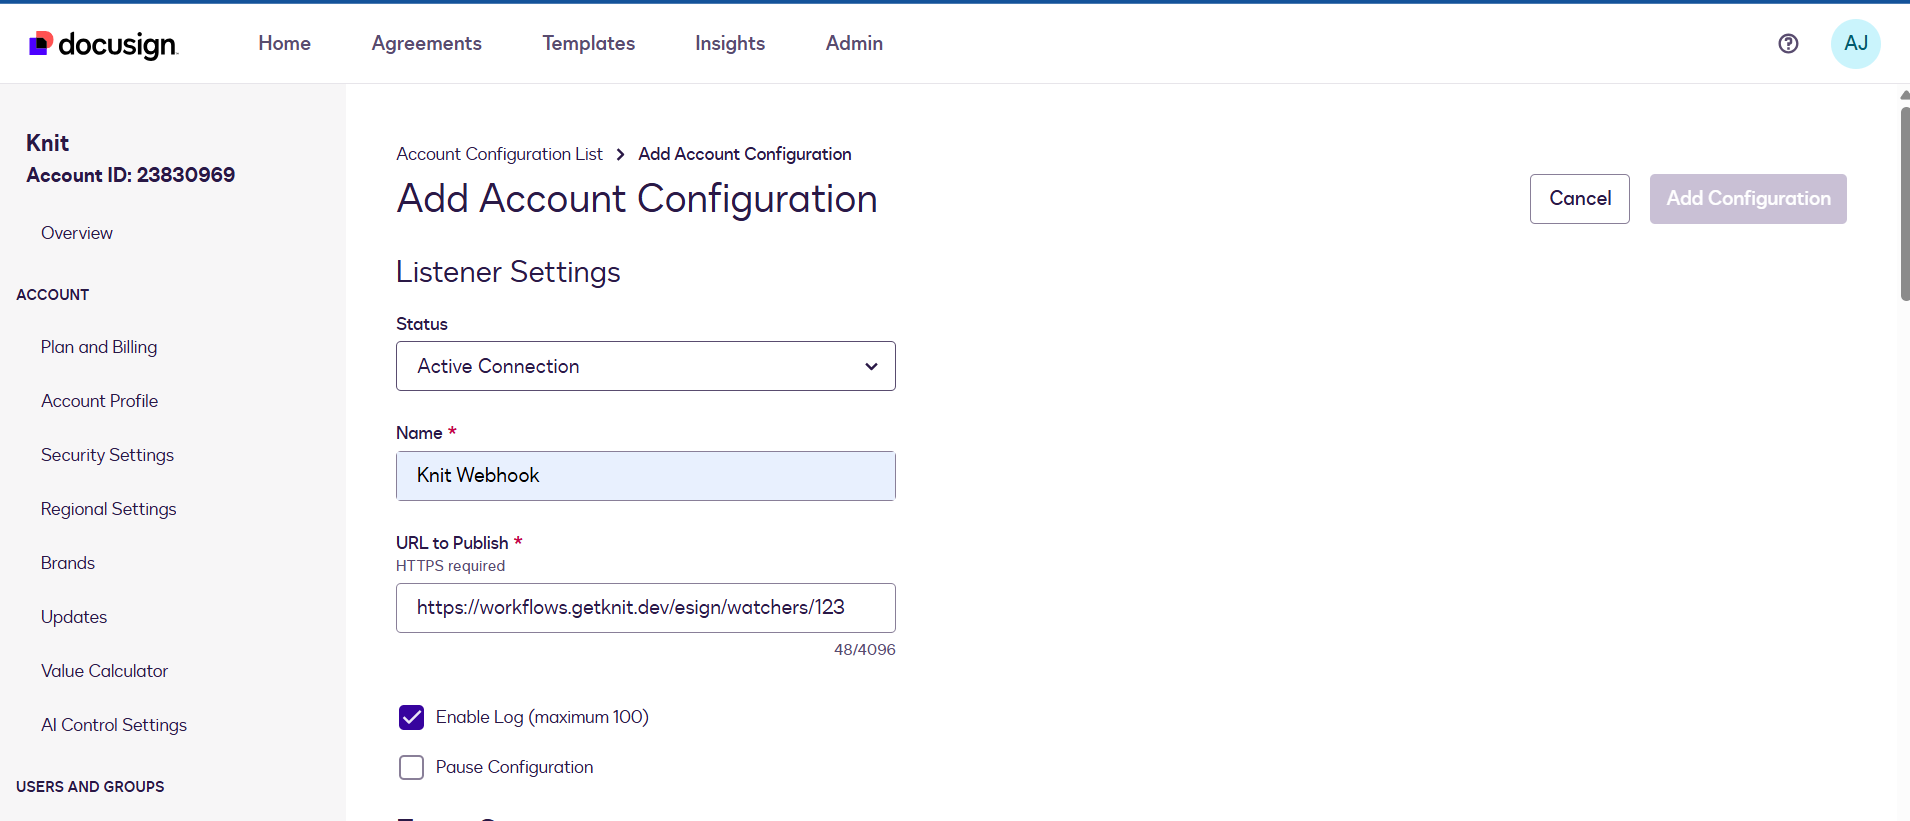Open Value Calculator
The image size is (1910, 821).
click(104, 671)
